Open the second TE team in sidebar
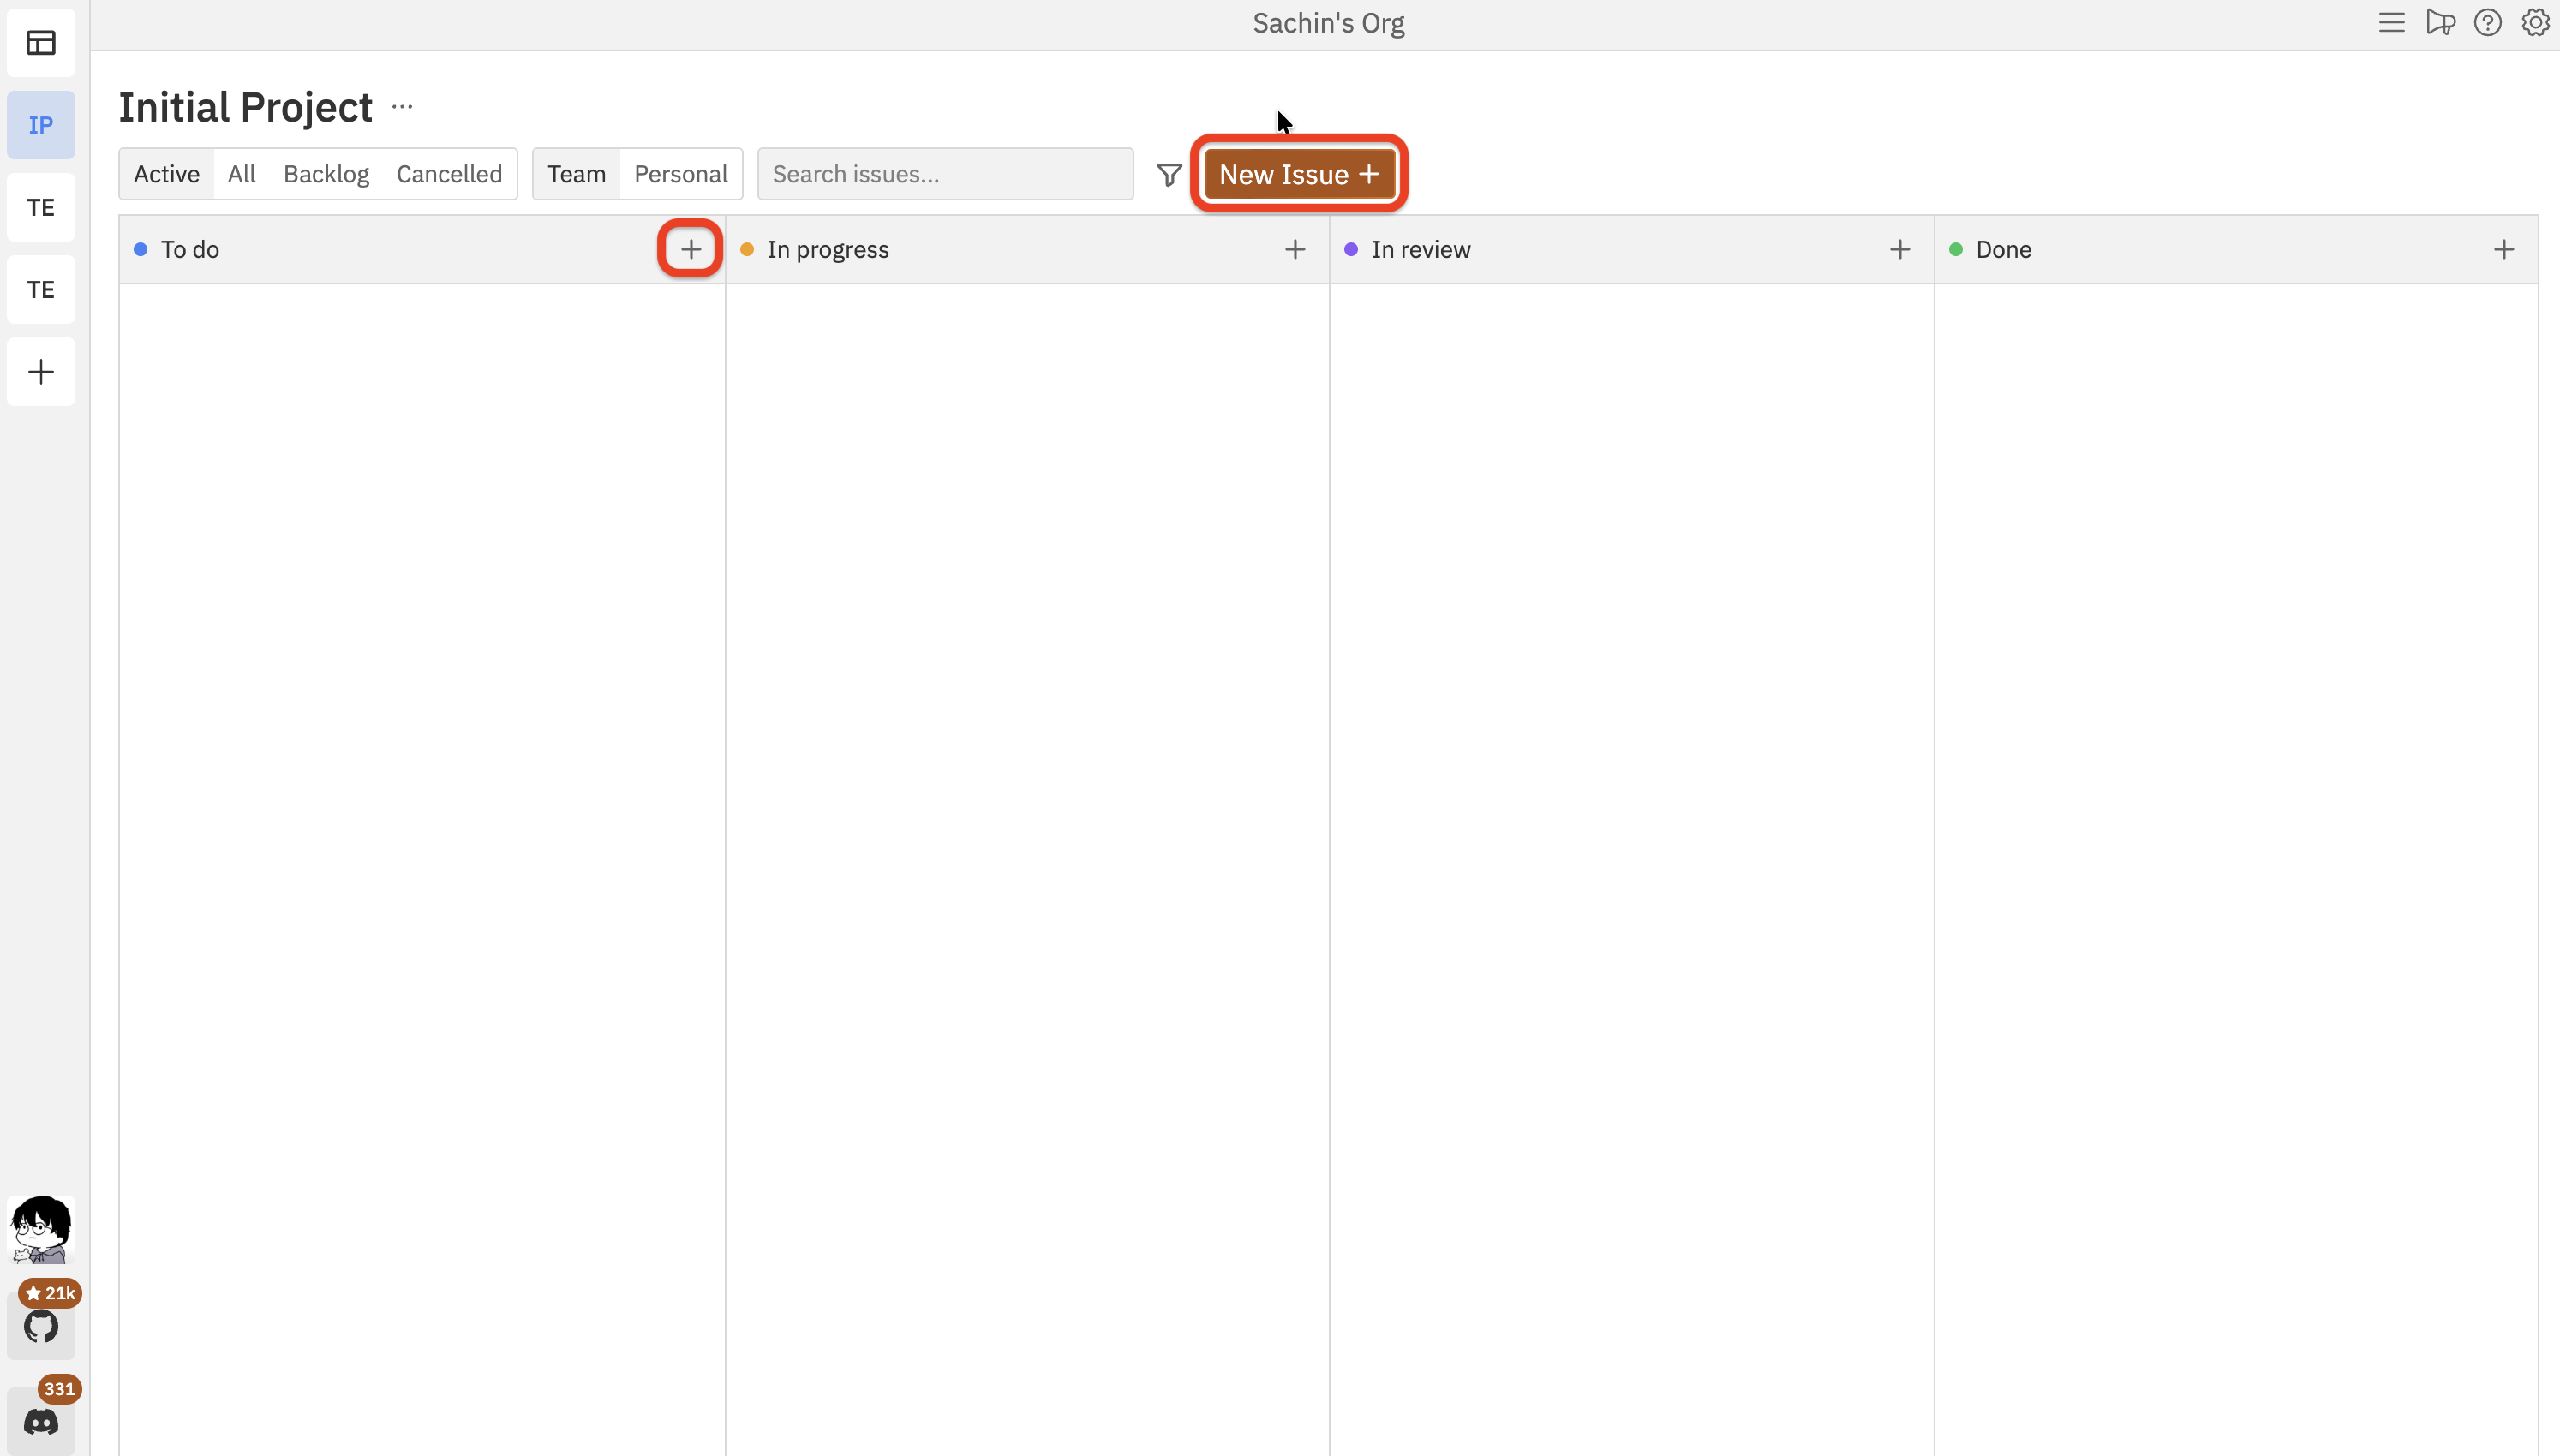2560x1456 pixels. coord(41,289)
